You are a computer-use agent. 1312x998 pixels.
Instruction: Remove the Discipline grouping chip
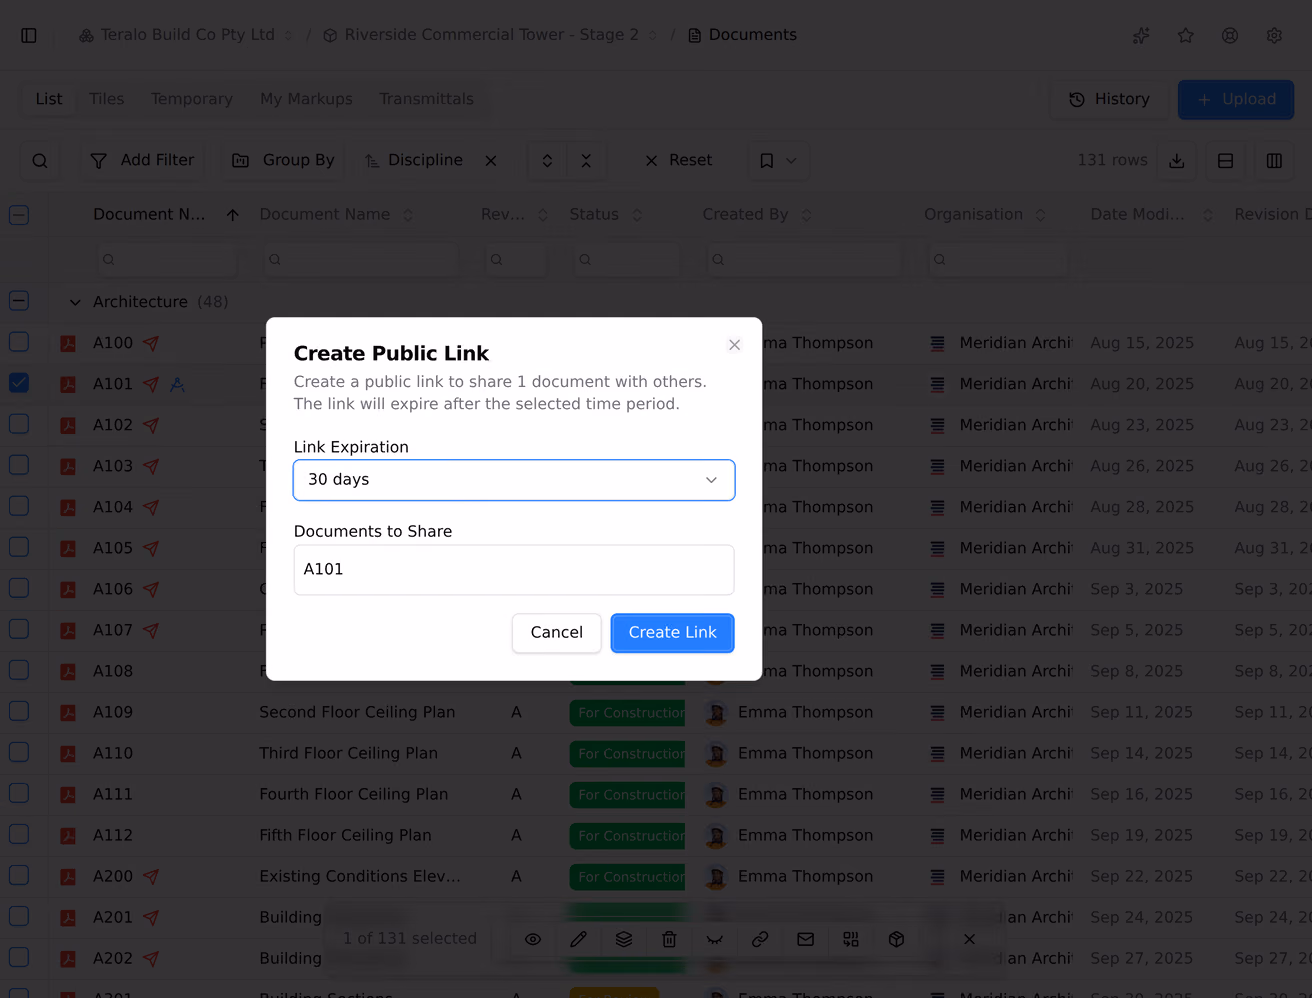coord(491,161)
